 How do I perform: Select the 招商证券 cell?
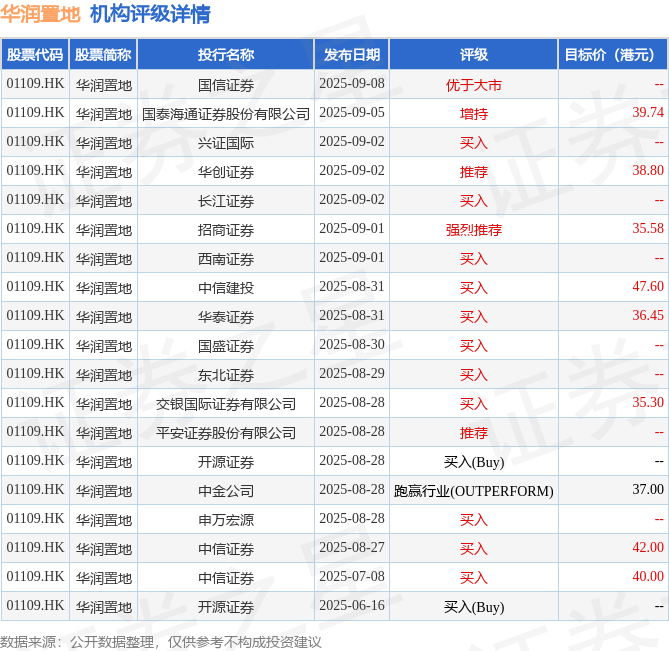(226, 230)
